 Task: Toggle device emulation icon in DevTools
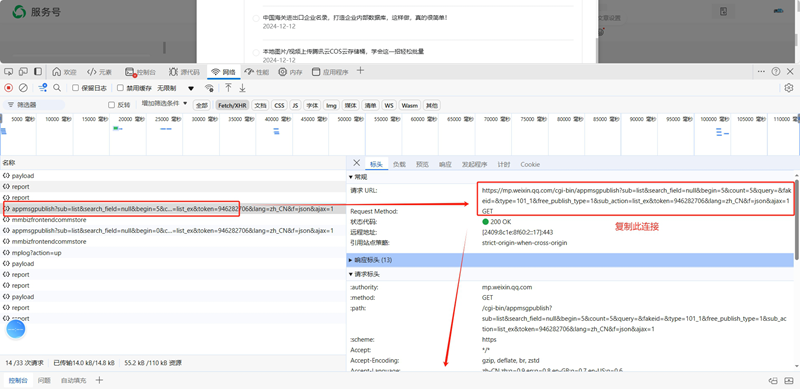(x=23, y=71)
